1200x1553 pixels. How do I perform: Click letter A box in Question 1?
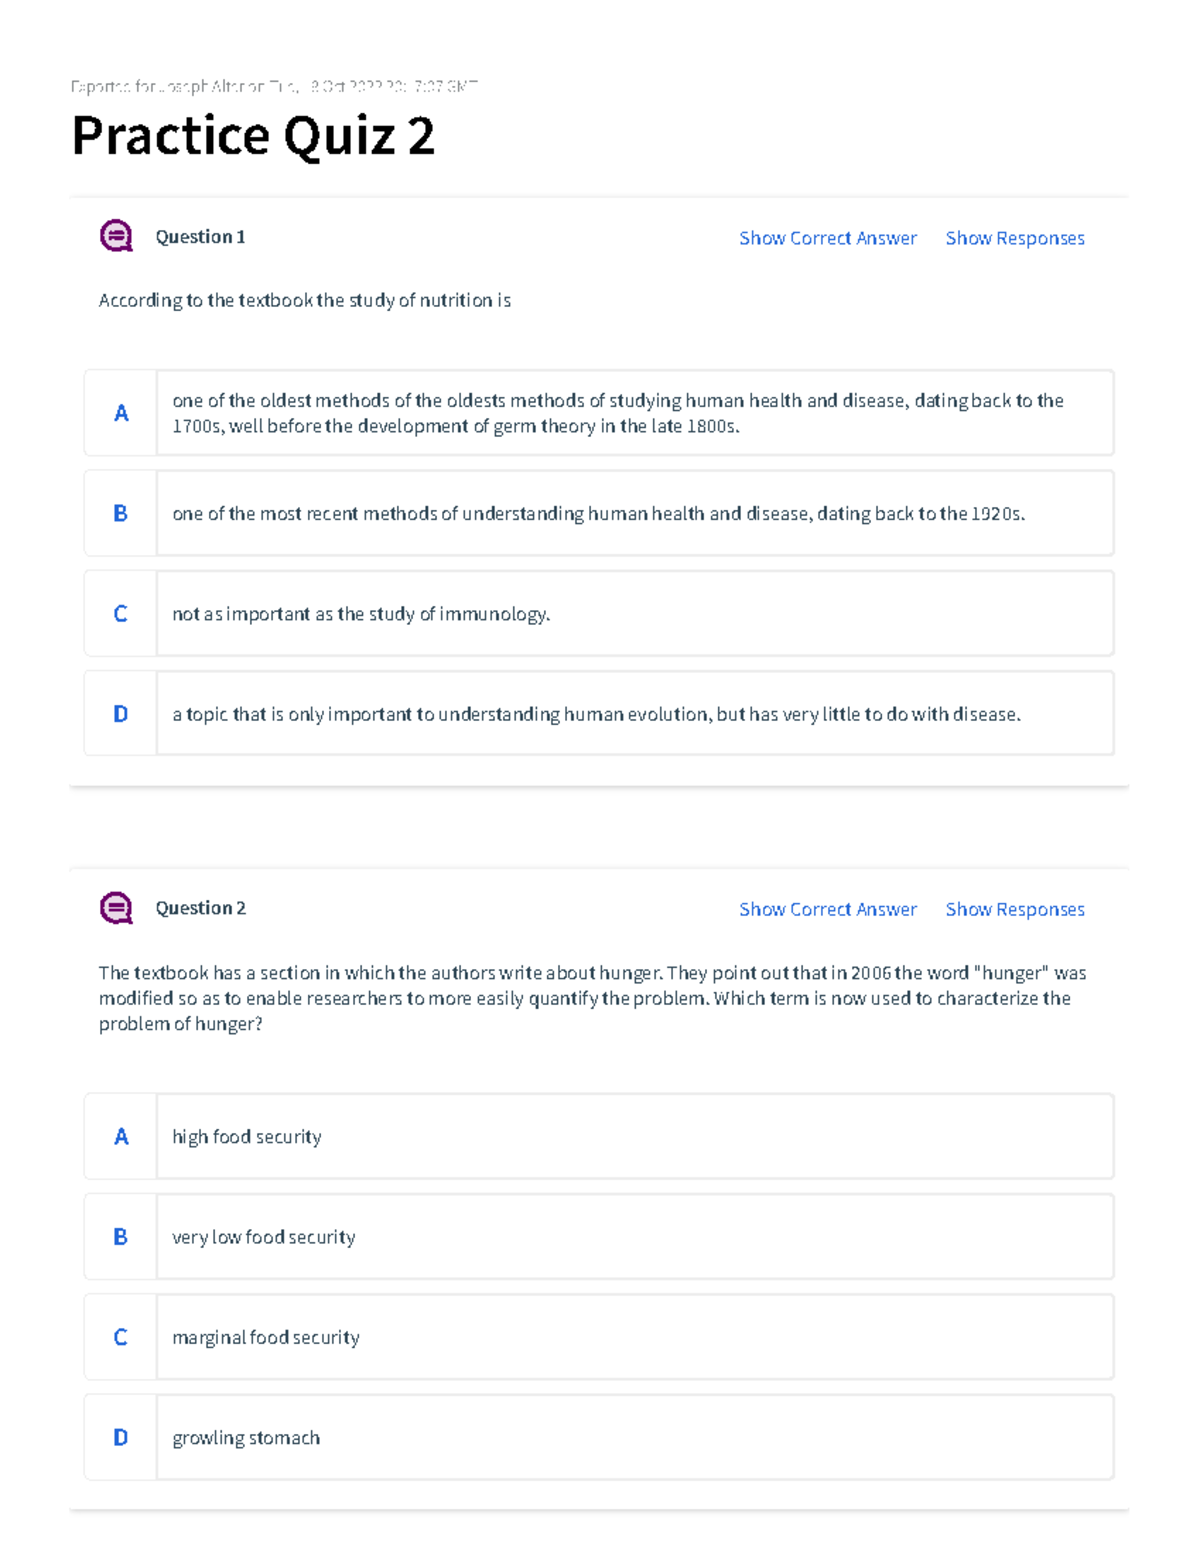pyautogui.click(x=121, y=413)
